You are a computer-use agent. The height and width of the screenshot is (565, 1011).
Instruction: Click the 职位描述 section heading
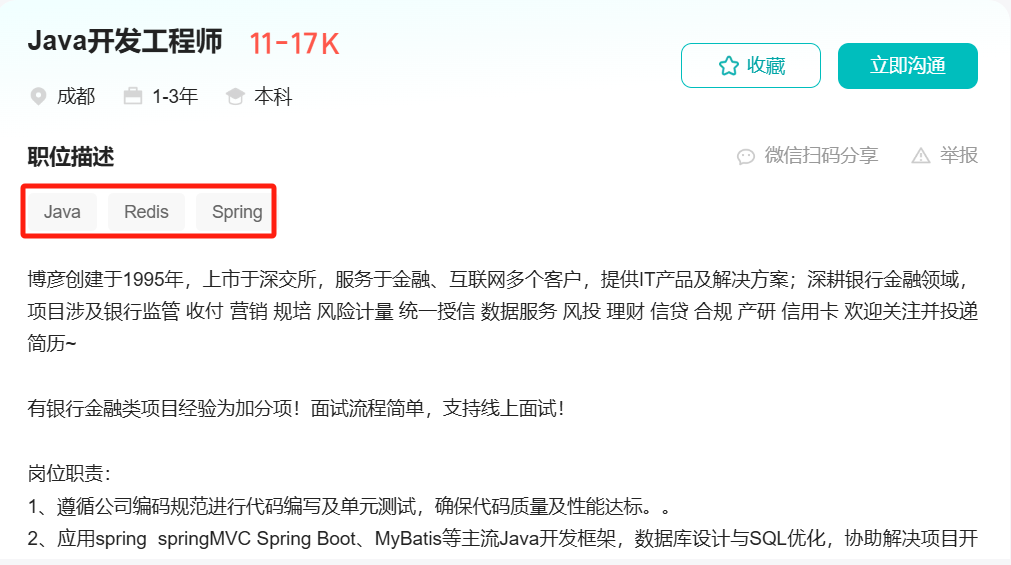[x=71, y=157]
